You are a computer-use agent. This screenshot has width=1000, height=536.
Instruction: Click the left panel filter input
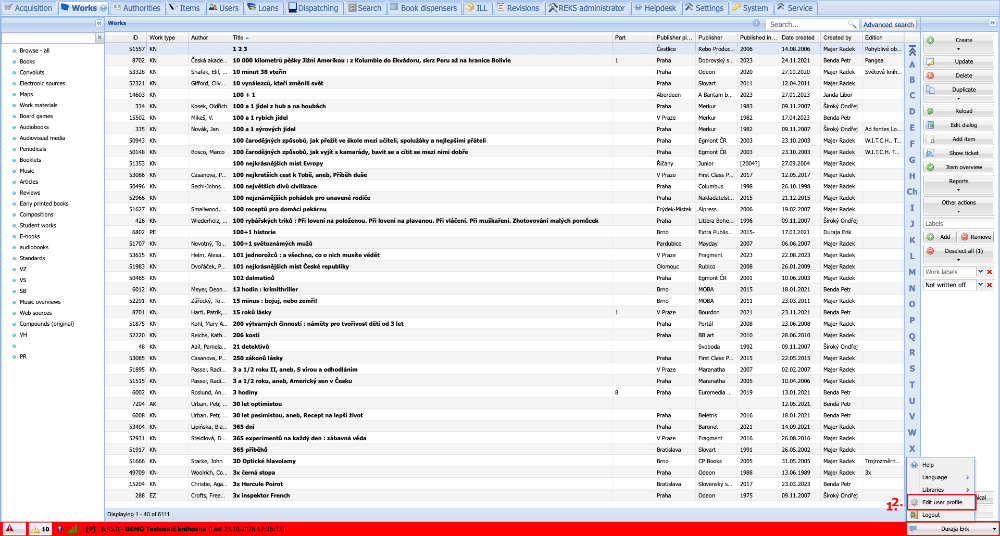(x=48, y=38)
